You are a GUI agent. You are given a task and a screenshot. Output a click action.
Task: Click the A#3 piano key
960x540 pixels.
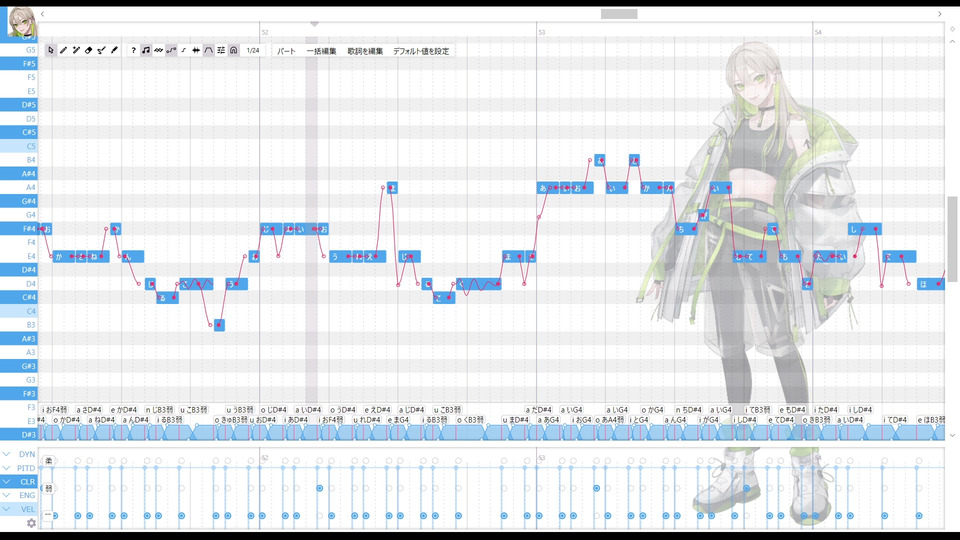[x=19, y=339]
